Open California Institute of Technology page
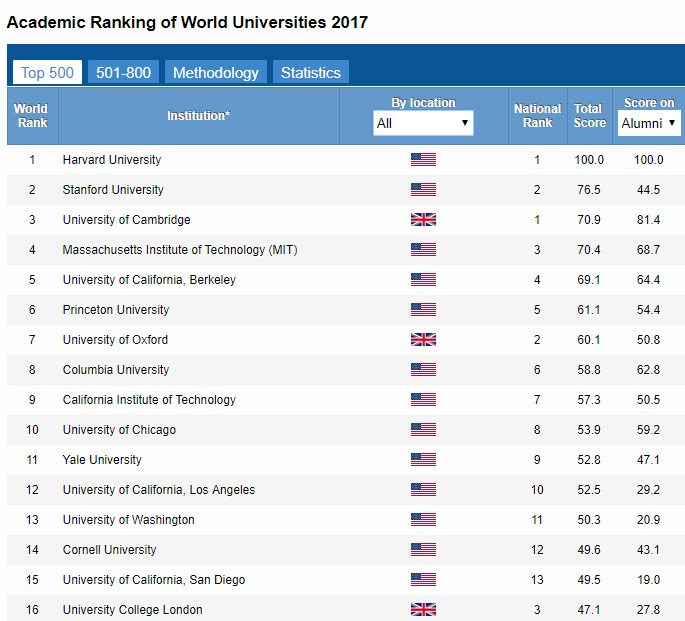This screenshot has height=621, width=685. tap(149, 400)
